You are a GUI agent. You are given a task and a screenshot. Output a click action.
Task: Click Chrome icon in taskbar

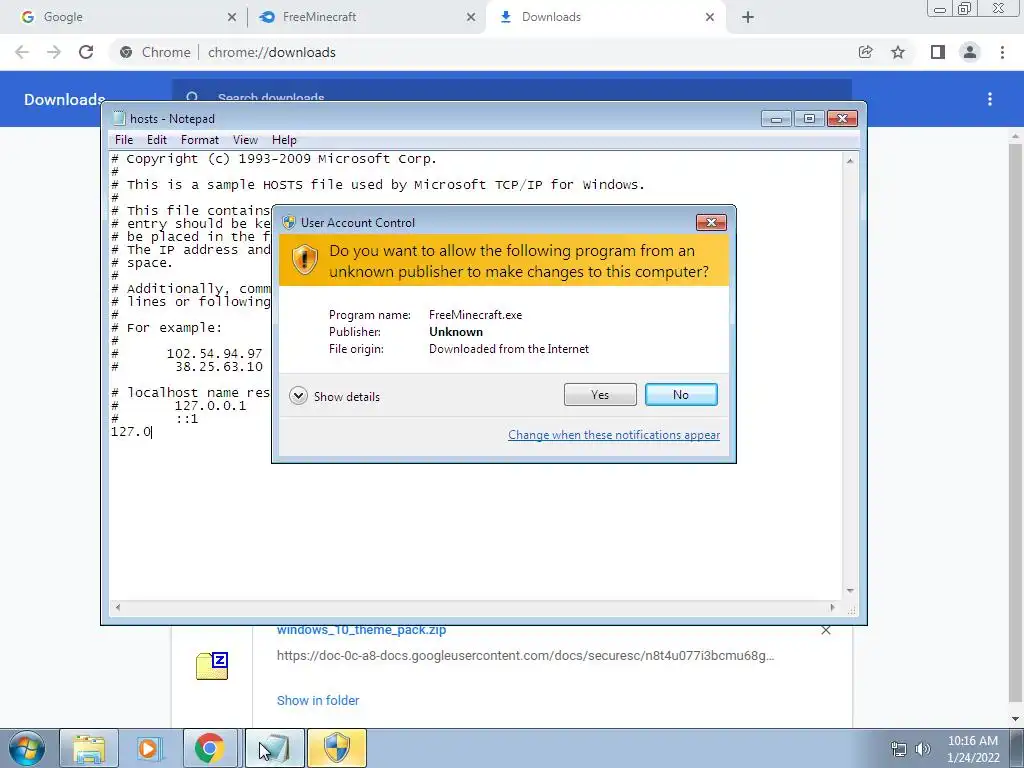coord(210,748)
